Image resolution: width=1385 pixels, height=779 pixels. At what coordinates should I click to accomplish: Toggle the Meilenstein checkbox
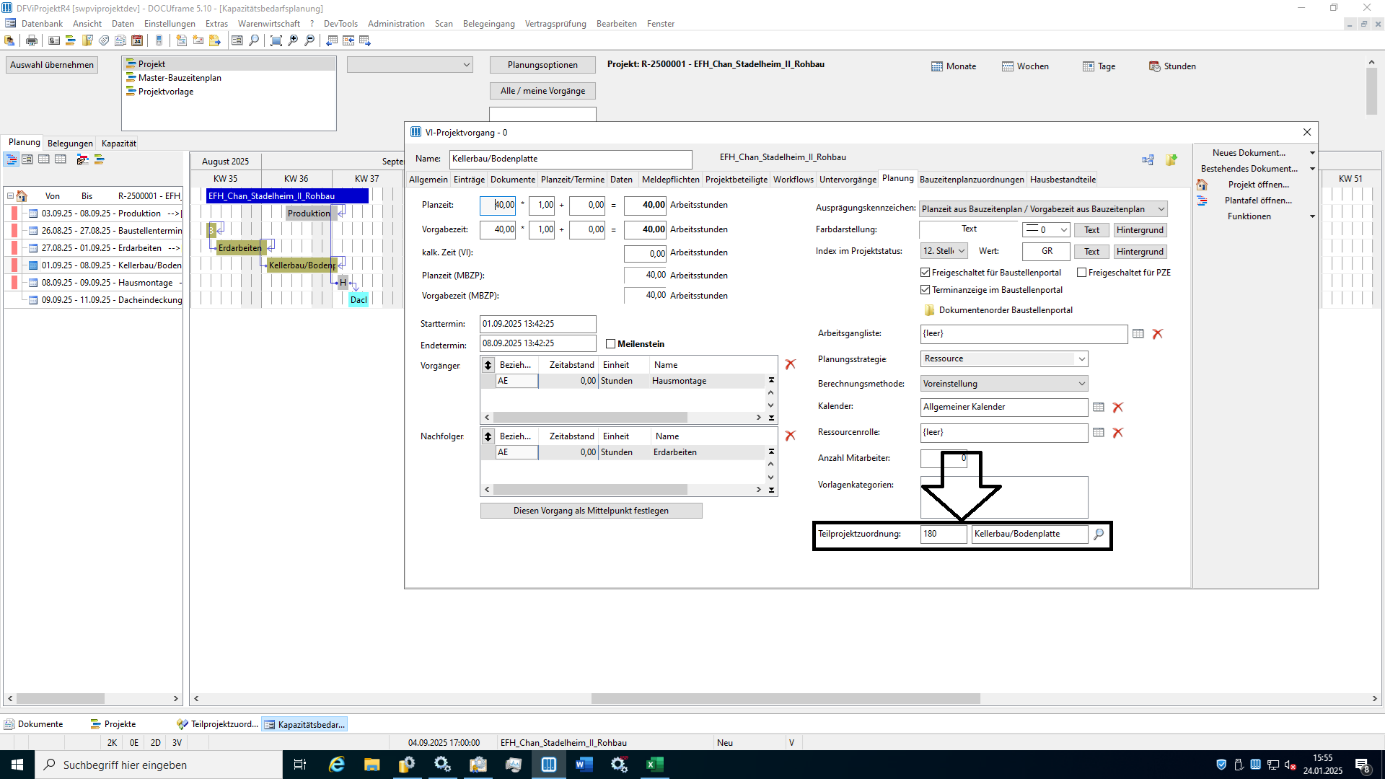click(611, 345)
